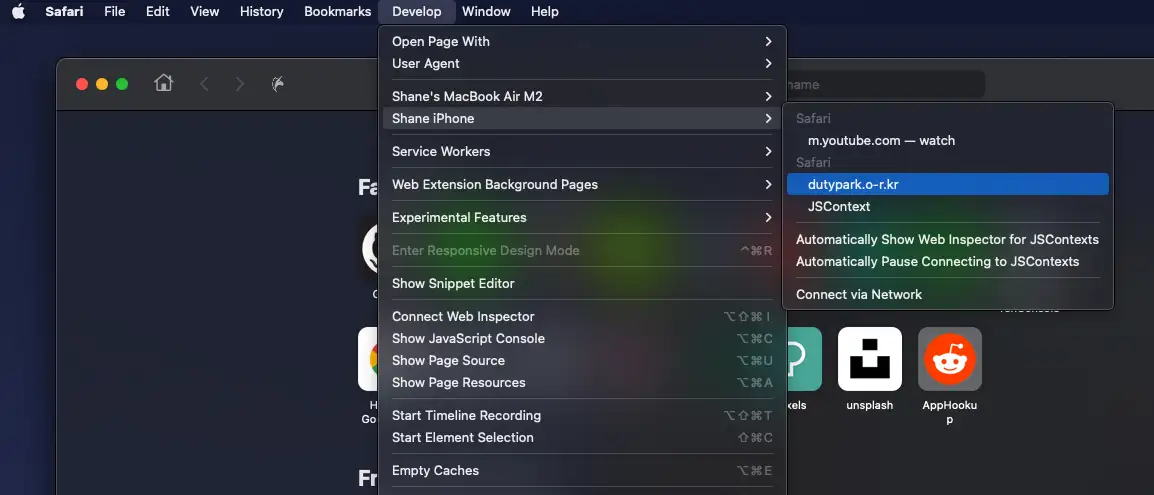Choose Show Snippet Editor

coord(581,283)
